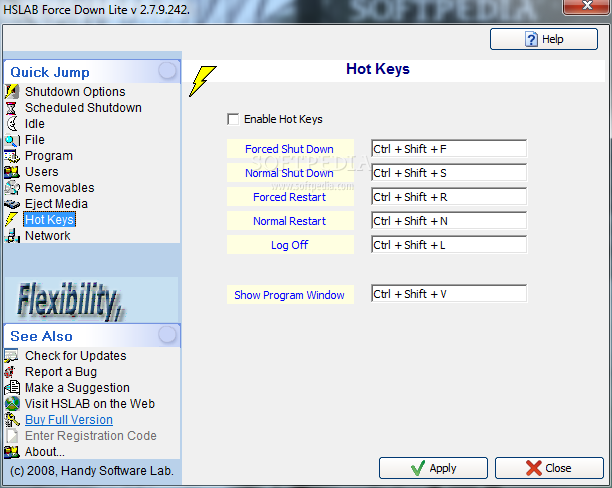Click the Users icon in Quick Jump

[x=12, y=172]
